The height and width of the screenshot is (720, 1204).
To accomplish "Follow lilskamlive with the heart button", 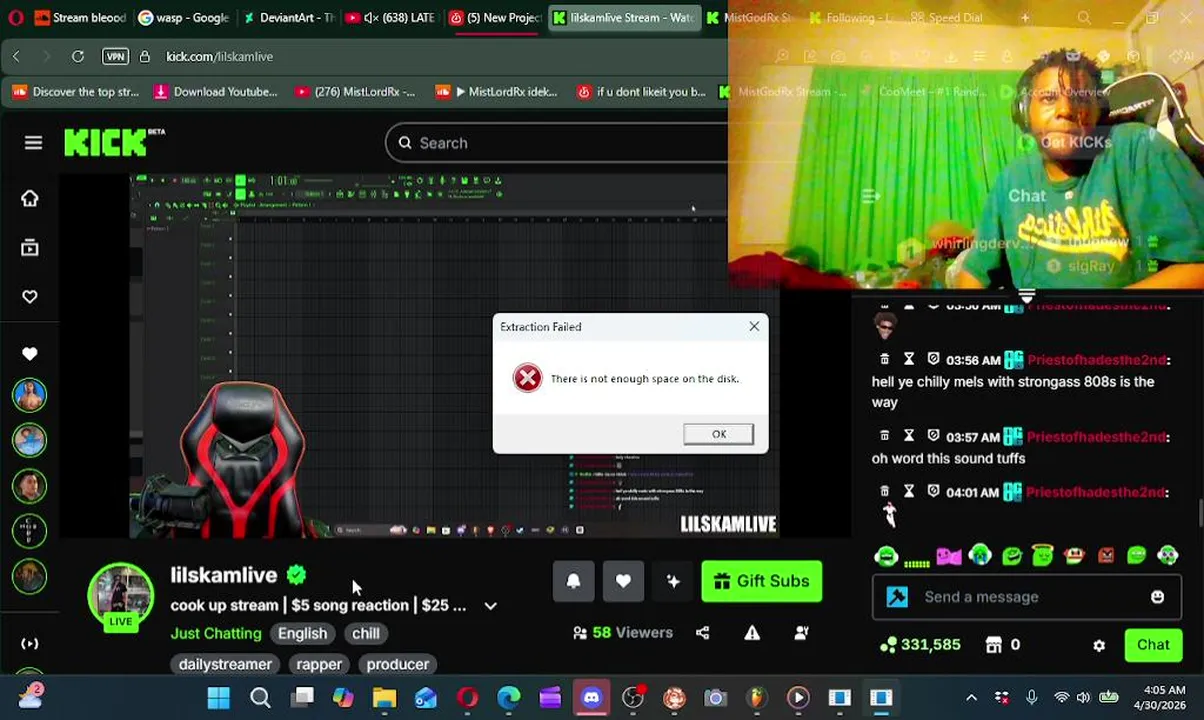I will click(x=623, y=581).
